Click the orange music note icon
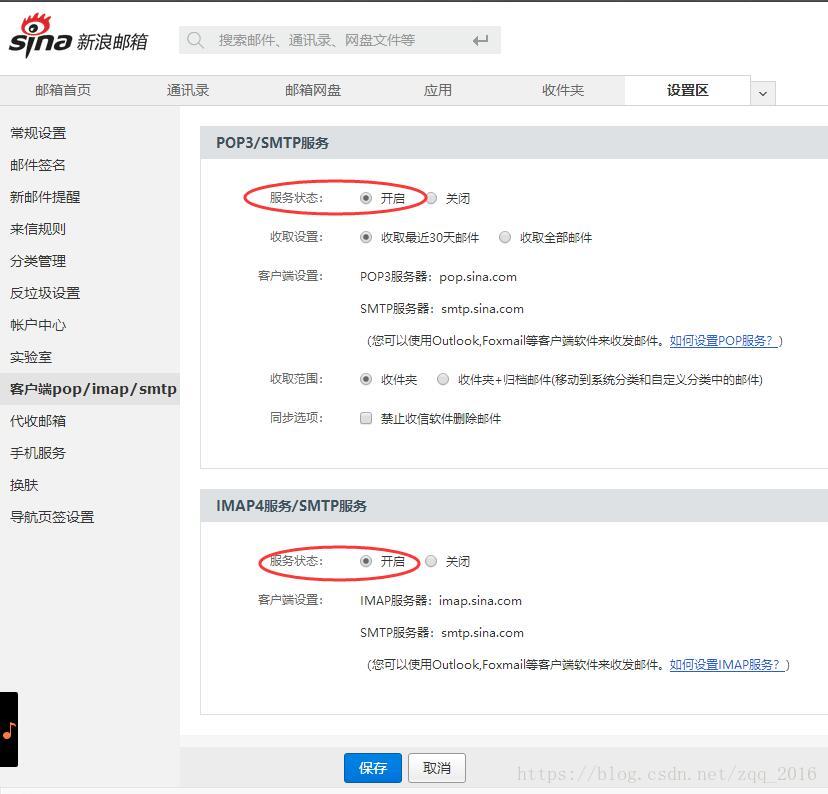Image resolution: width=828 pixels, height=794 pixels. tap(9, 731)
